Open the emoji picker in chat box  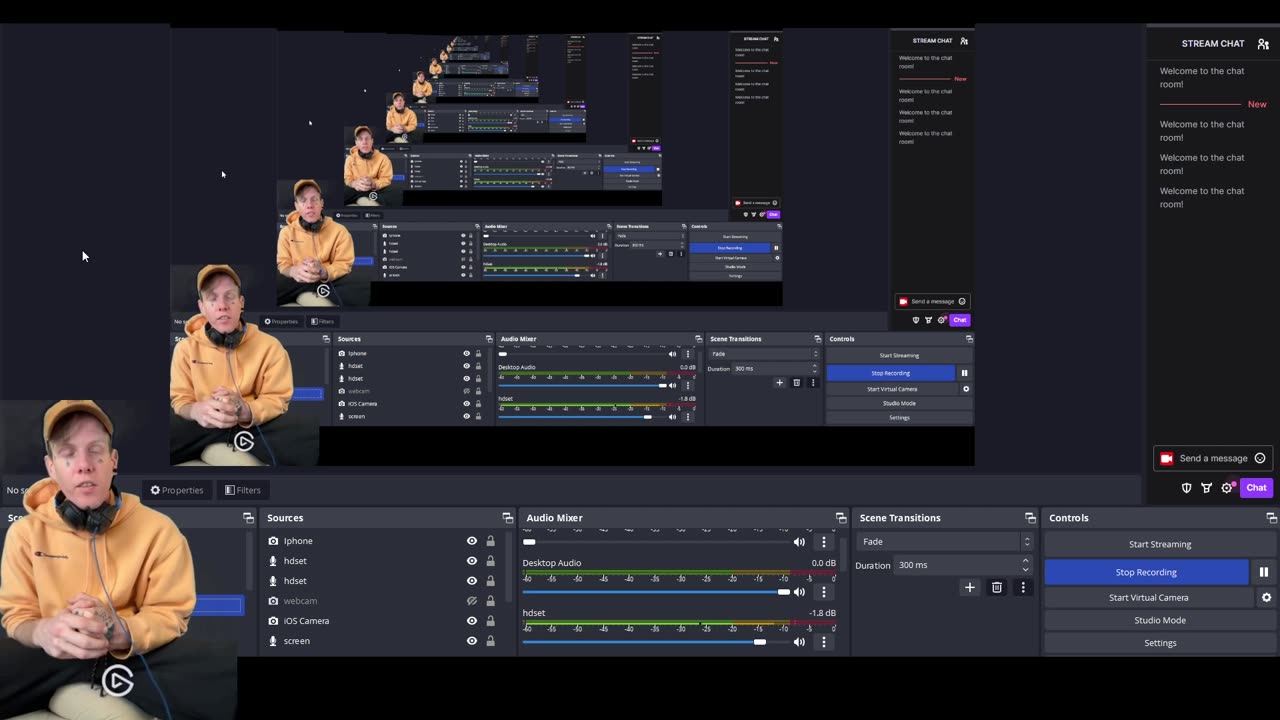pos(1260,458)
